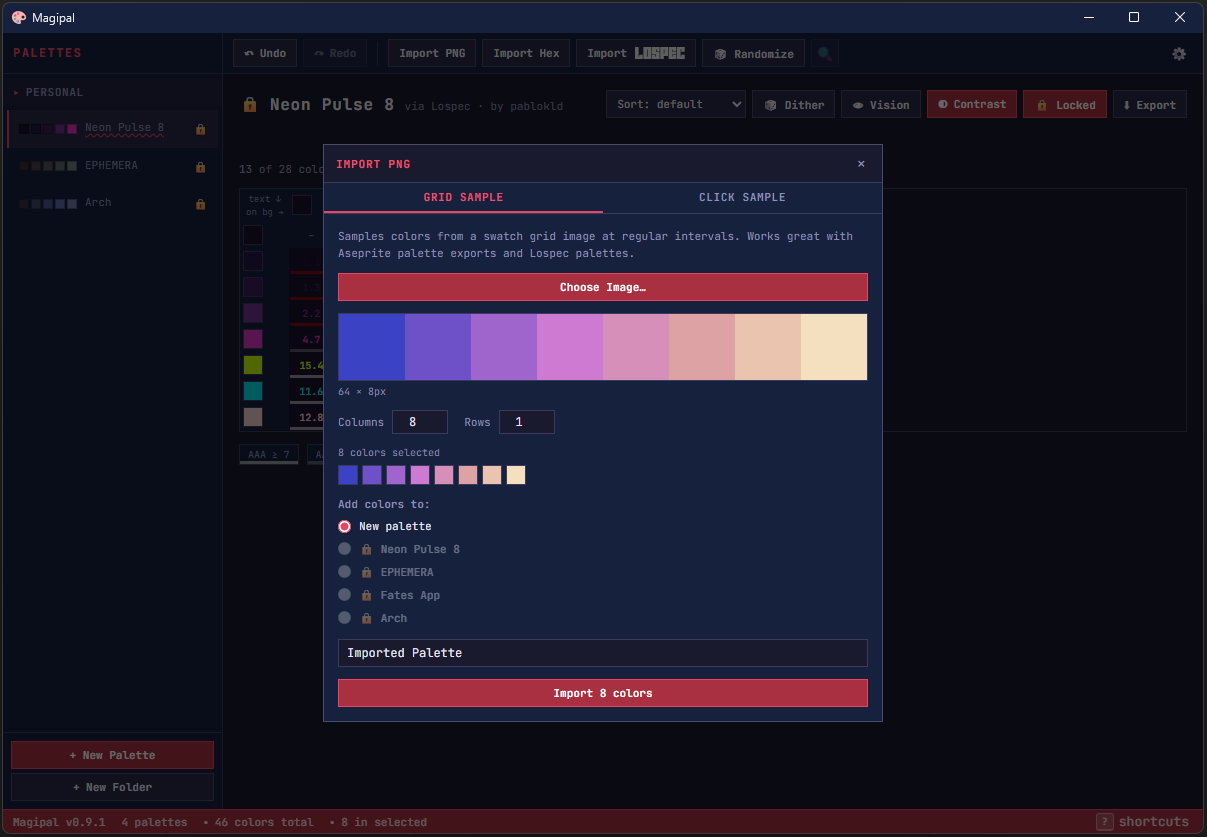Click the search magnifier icon
Image resolution: width=1207 pixels, height=837 pixels.
pyautogui.click(x=825, y=53)
